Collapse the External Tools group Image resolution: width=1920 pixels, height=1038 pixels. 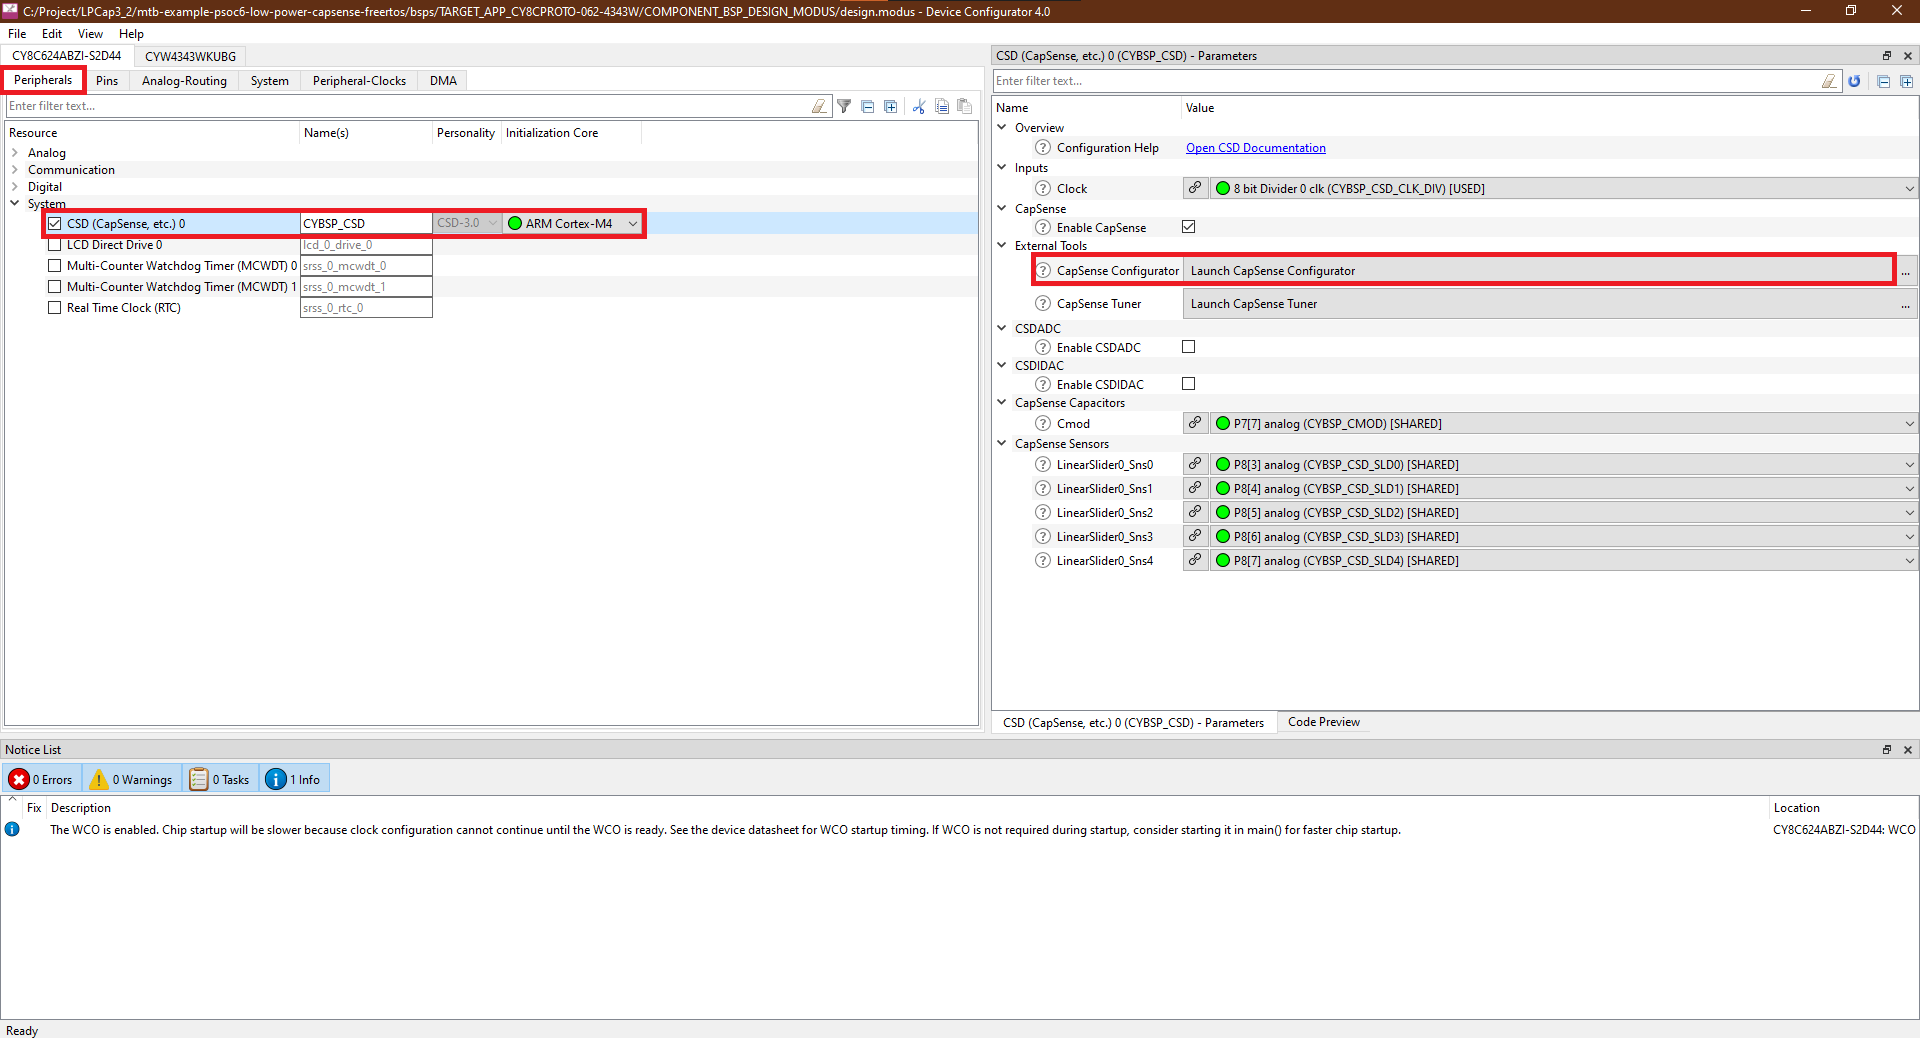(1002, 245)
